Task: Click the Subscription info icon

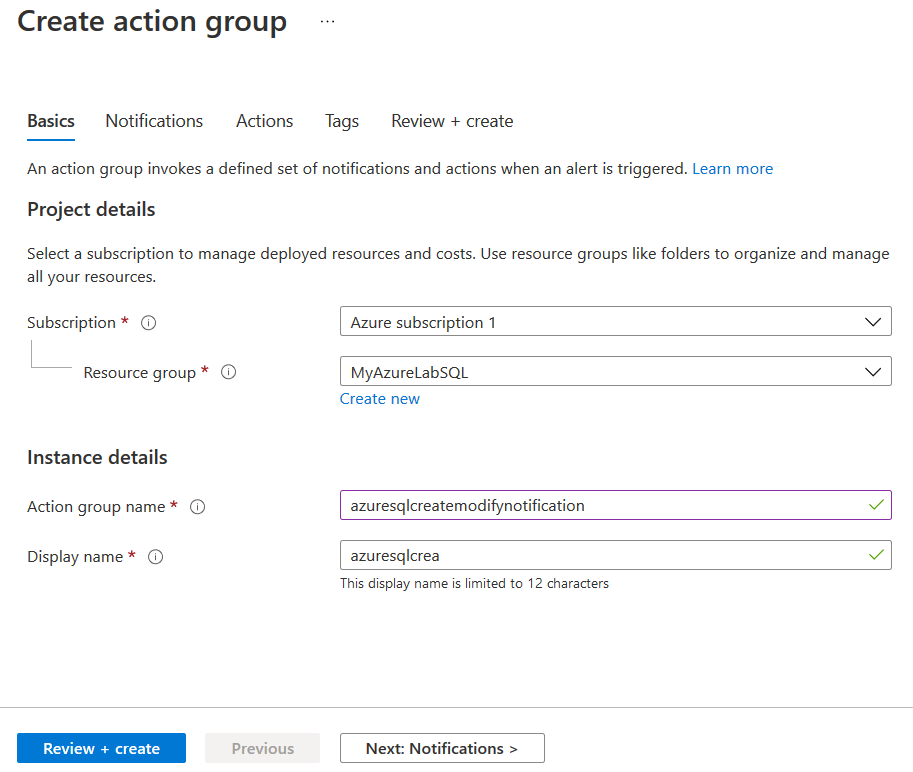Action: point(149,323)
